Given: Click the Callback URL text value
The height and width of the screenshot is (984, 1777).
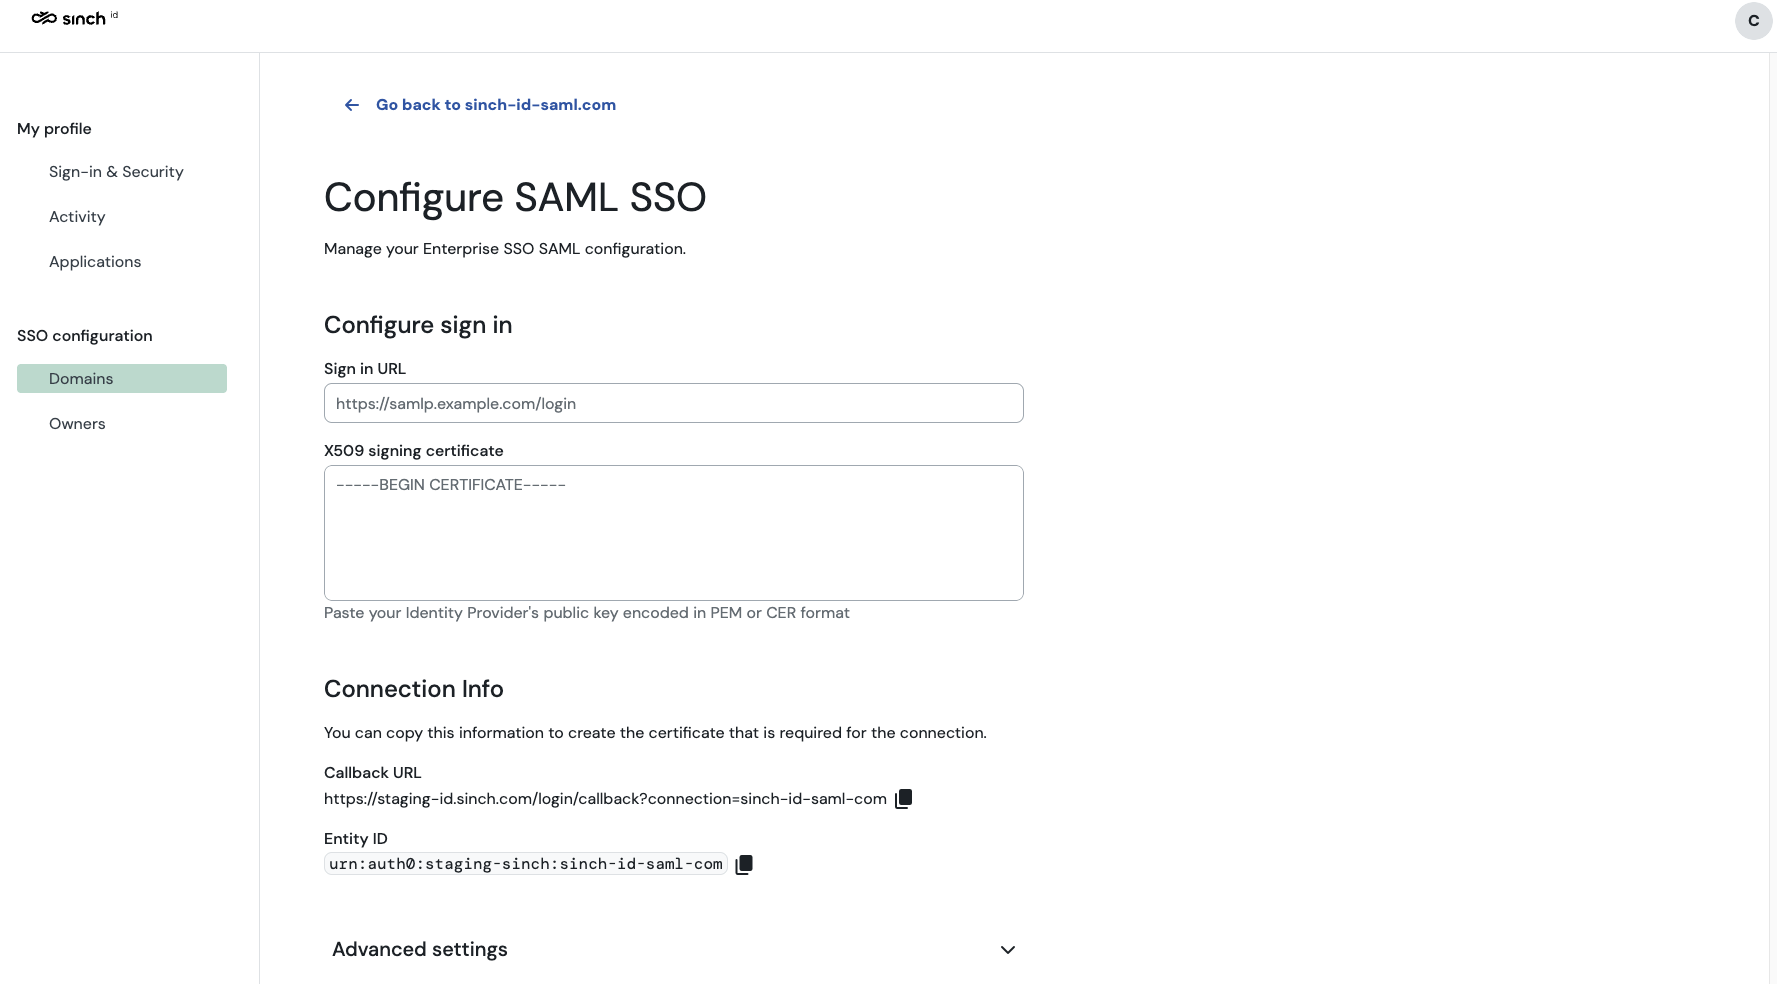Looking at the screenshot, I should (605, 799).
